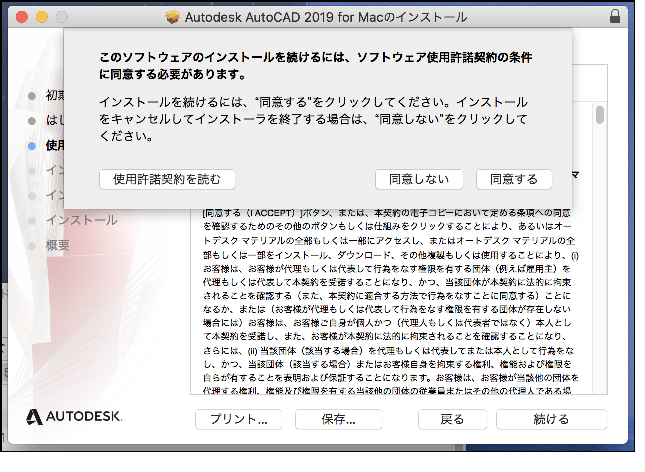Click the 同意しない disagree button
This screenshot has width=645, height=472.
click(419, 179)
